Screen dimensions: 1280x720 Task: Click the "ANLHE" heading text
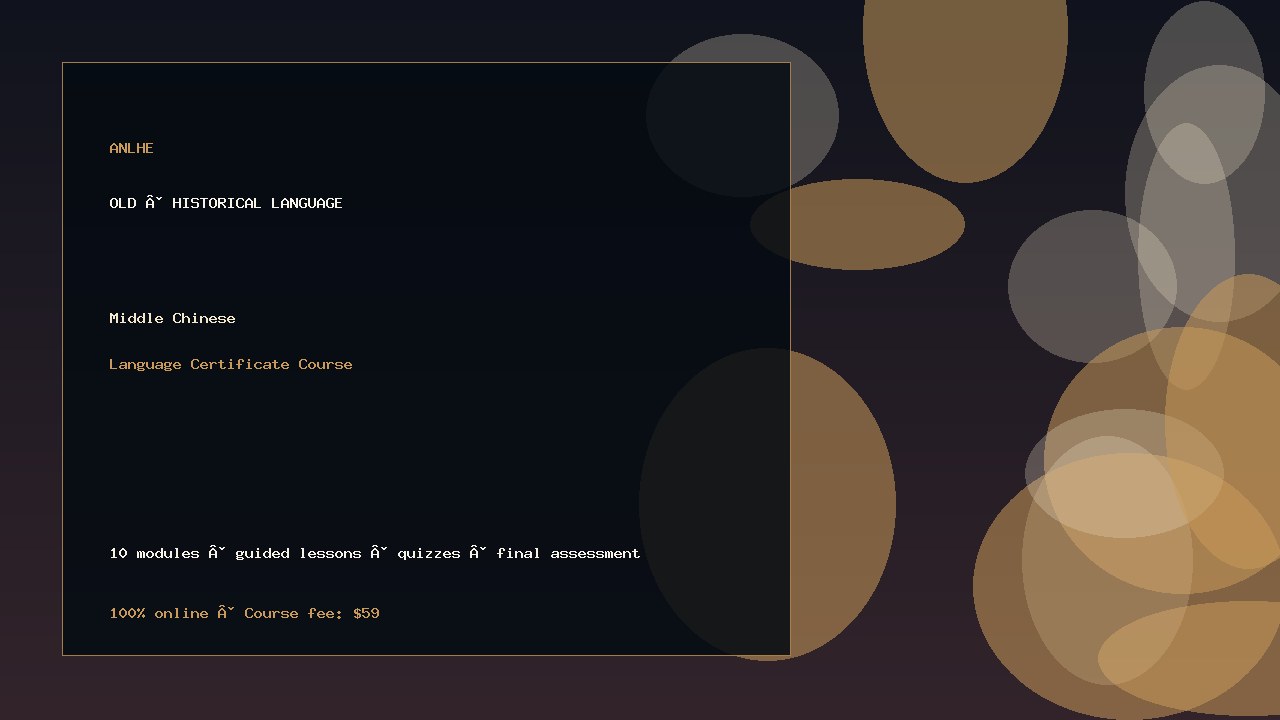[131, 148]
